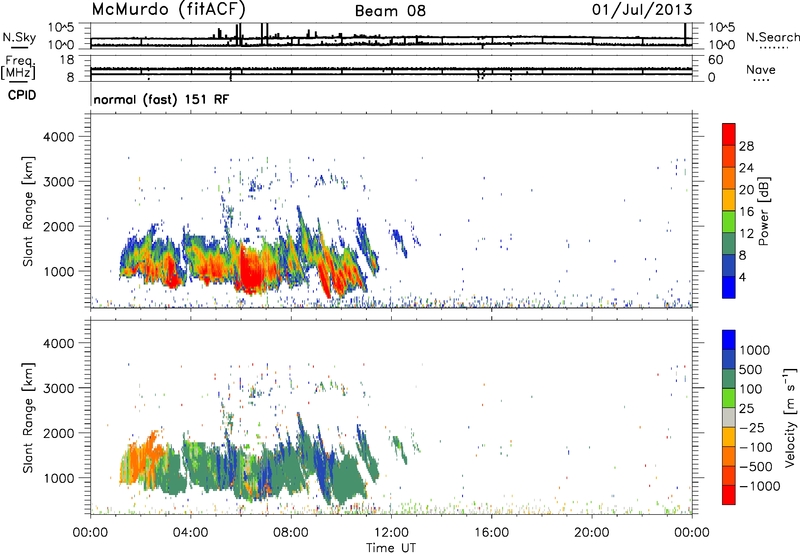The width and height of the screenshot is (800, 554).
Task: Click the 'McMurdo (fitACF)' title text
Action: coord(168,9)
